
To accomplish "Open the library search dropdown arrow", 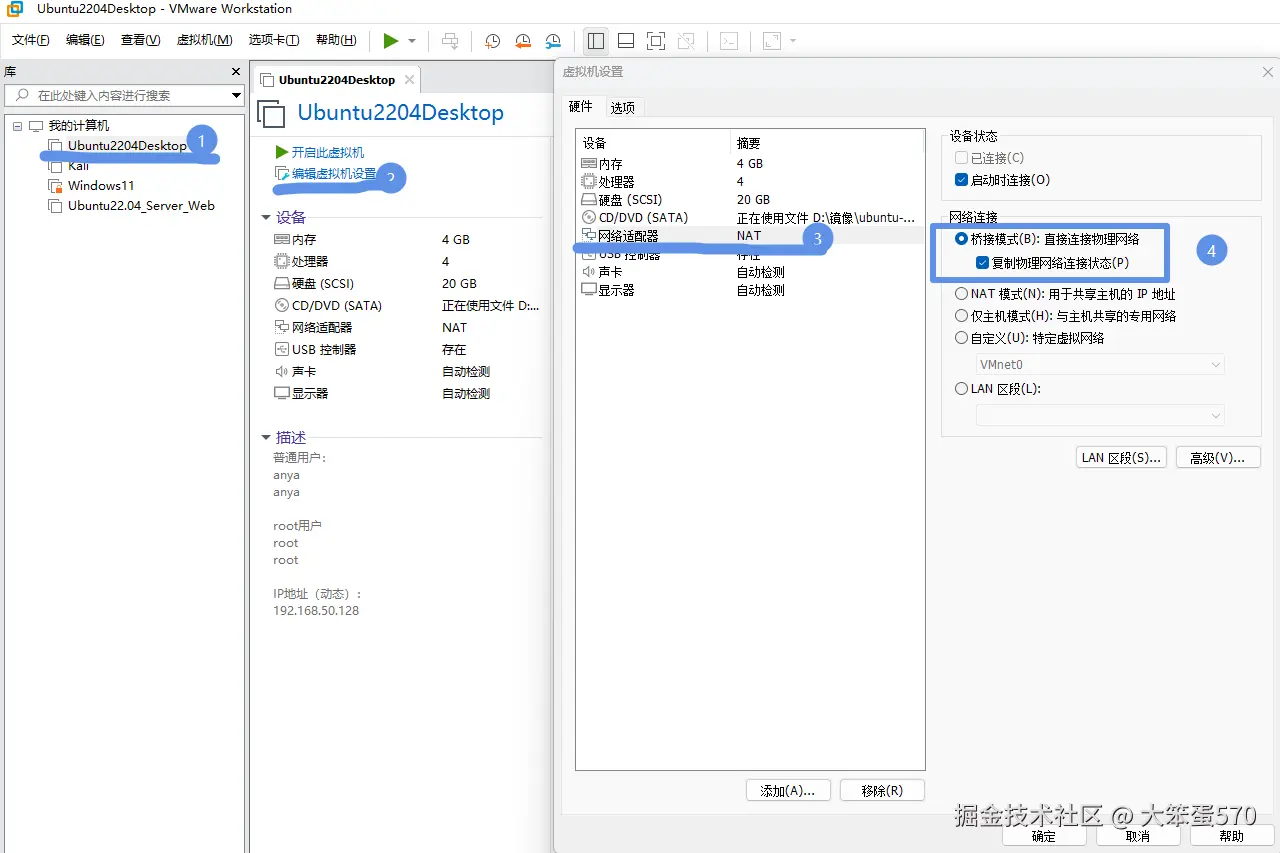I will click(x=237, y=95).
